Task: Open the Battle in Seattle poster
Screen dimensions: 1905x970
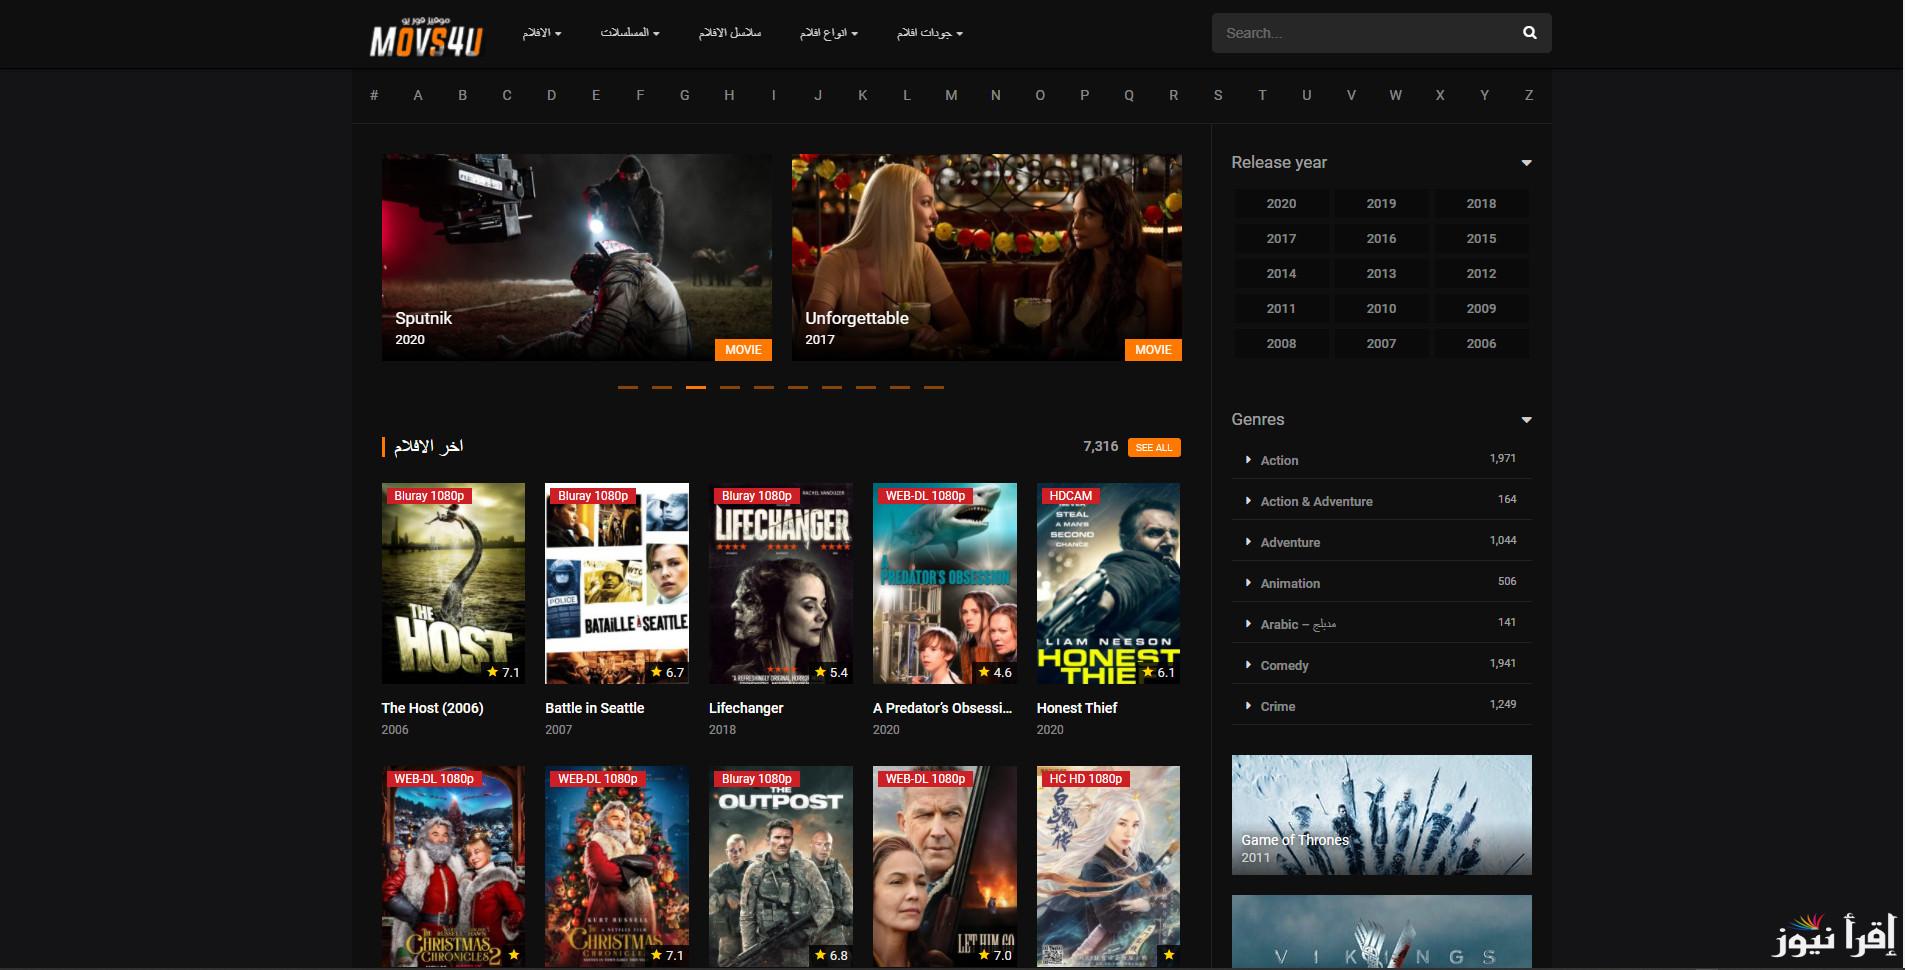Action: coord(617,584)
